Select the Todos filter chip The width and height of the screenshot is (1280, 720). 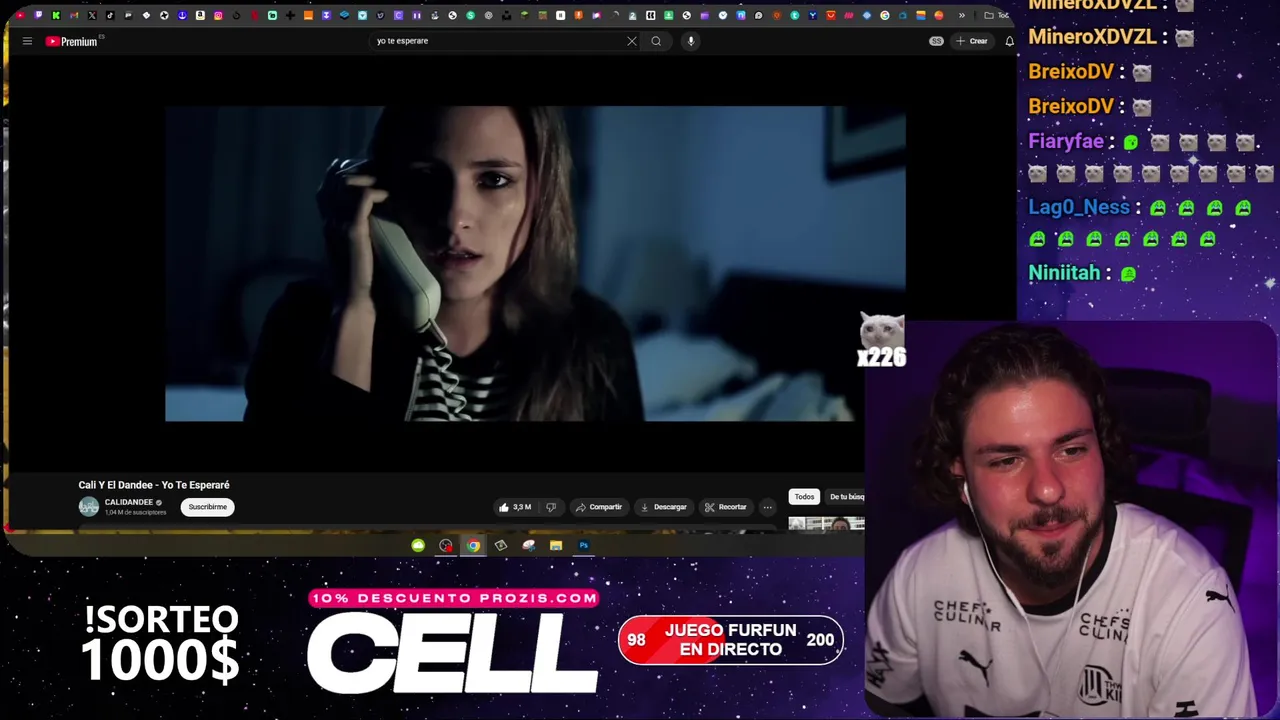804,497
